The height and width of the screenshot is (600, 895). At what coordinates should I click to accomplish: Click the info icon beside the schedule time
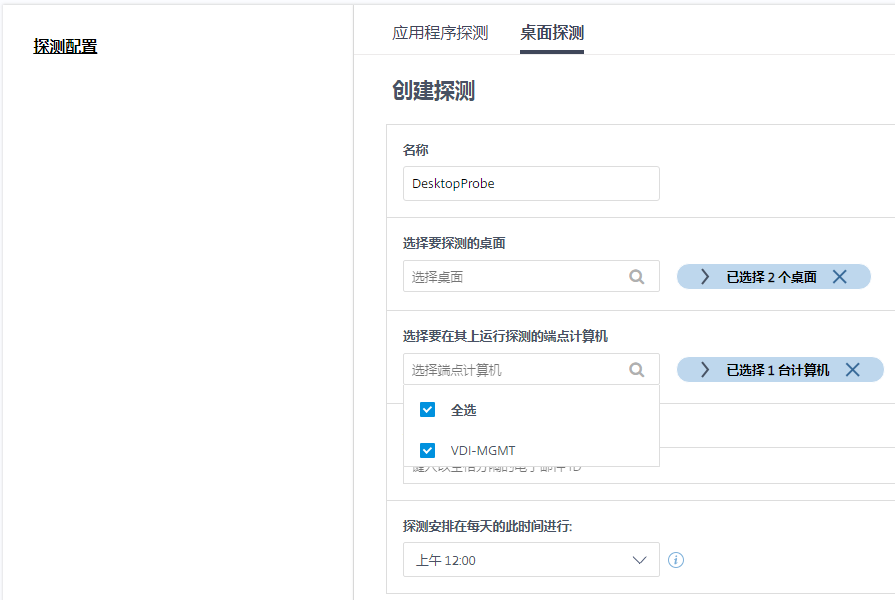(x=676, y=560)
